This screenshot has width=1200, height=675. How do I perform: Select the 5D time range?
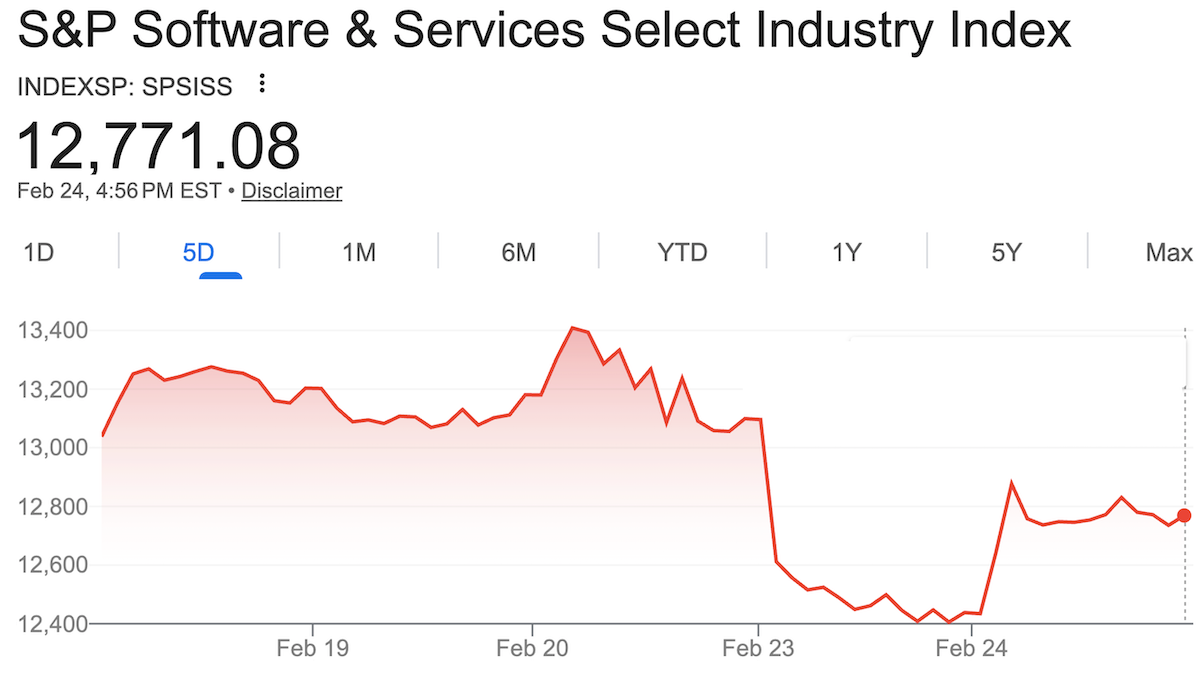[197, 252]
